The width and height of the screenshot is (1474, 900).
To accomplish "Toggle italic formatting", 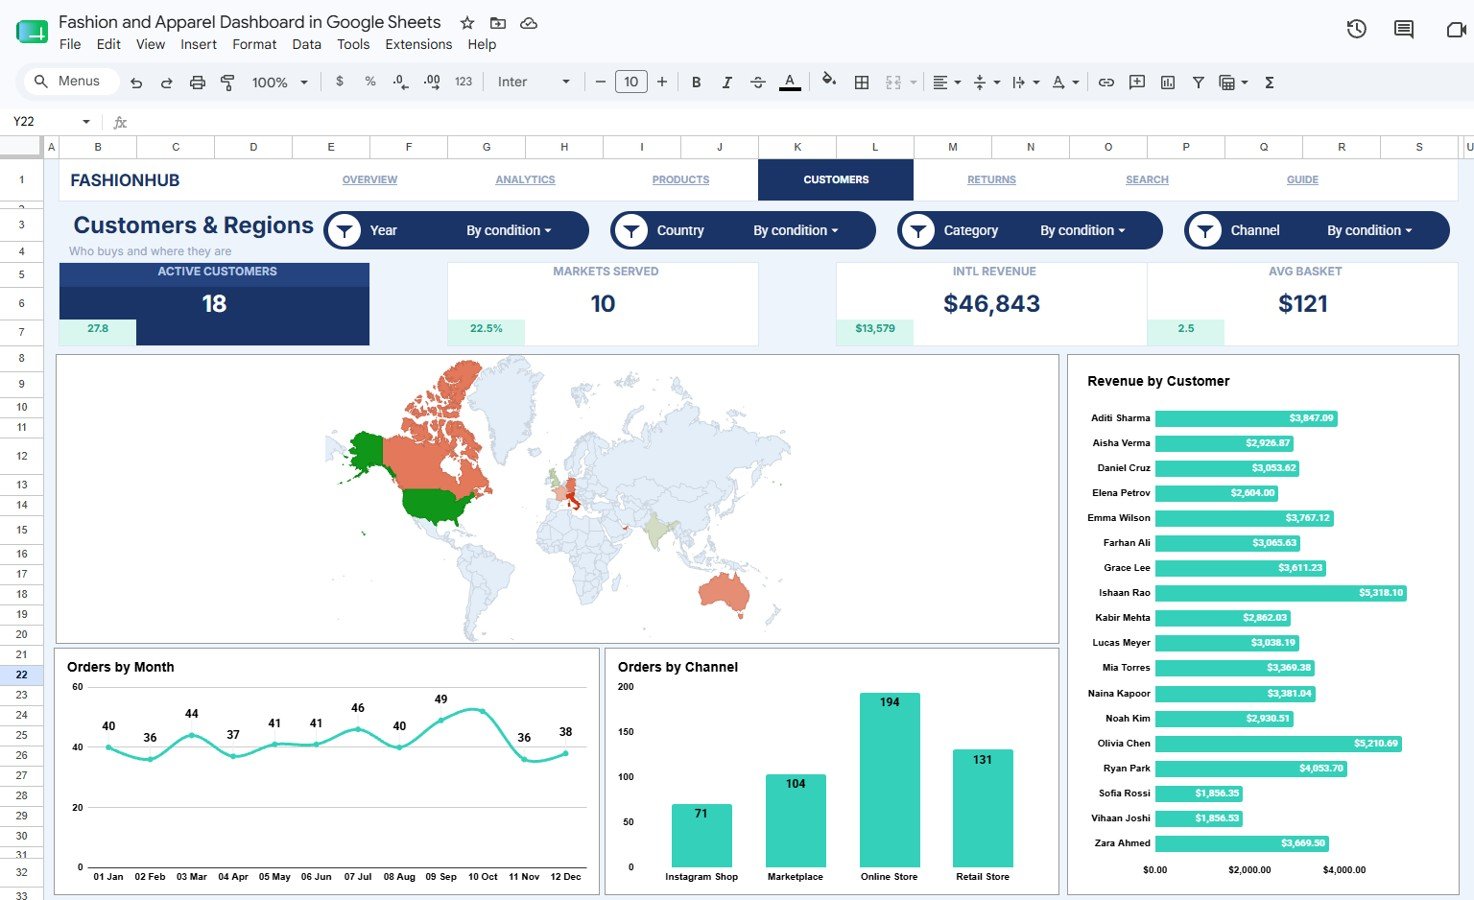I will (x=727, y=83).
